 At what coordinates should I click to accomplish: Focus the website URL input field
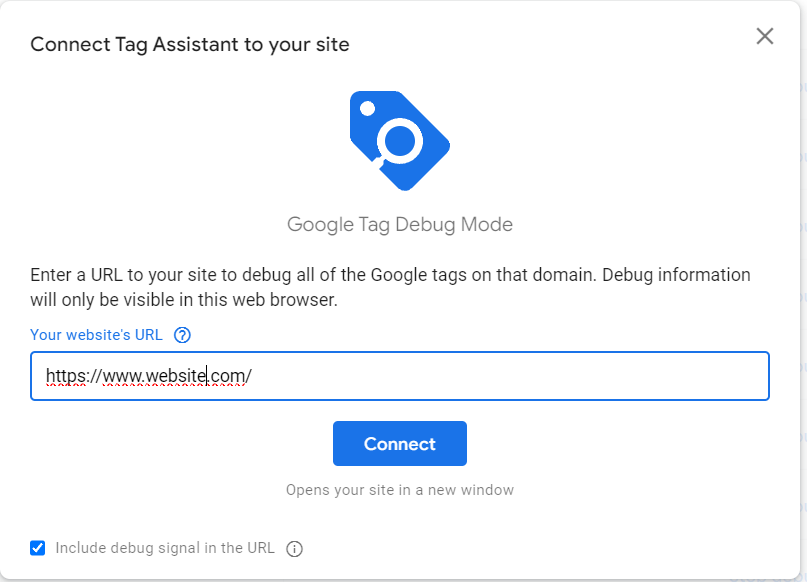[400, 376]
